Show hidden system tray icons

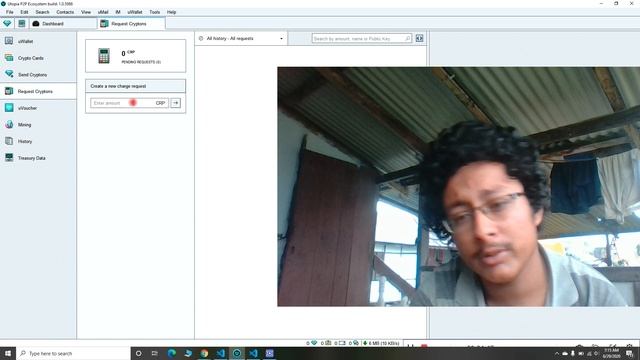557,353
